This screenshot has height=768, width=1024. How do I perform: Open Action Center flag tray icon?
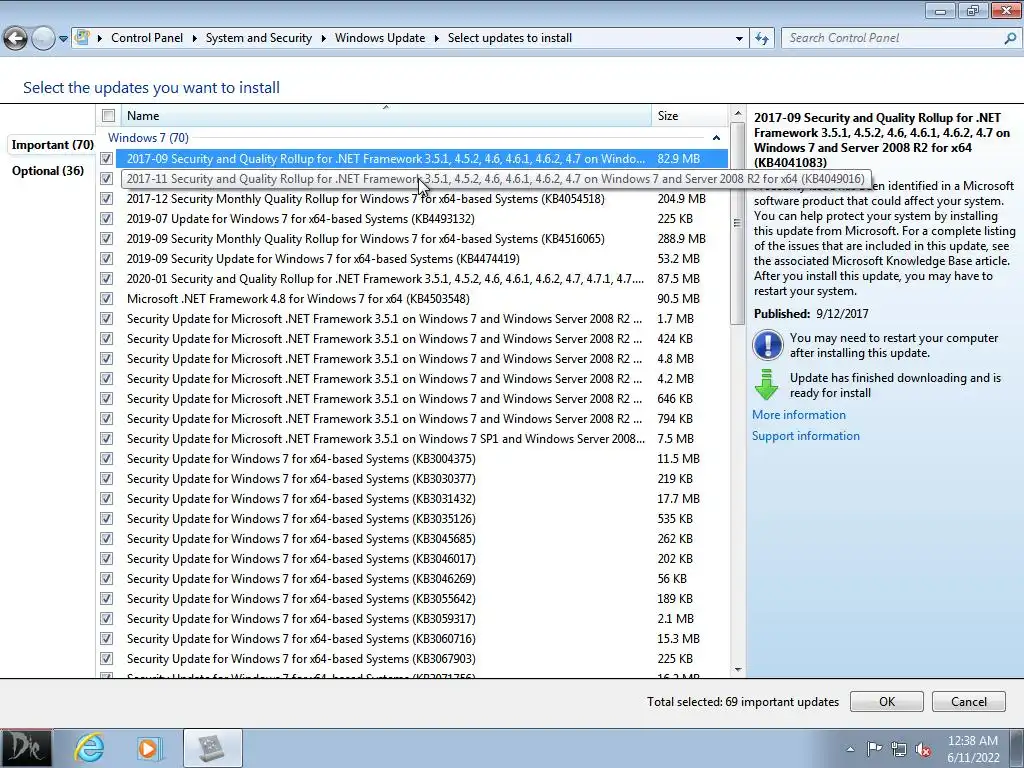tap(874, 748)
